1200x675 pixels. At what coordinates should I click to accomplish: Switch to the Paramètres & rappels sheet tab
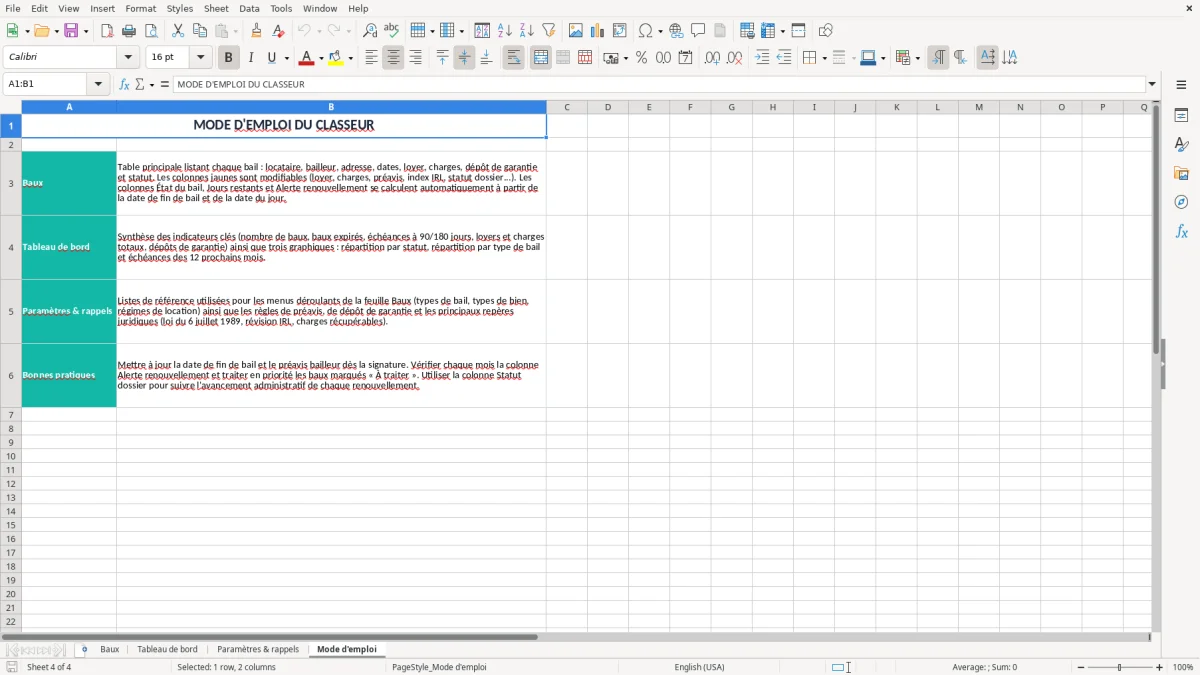pyautogui.click(x=258, y=649)
